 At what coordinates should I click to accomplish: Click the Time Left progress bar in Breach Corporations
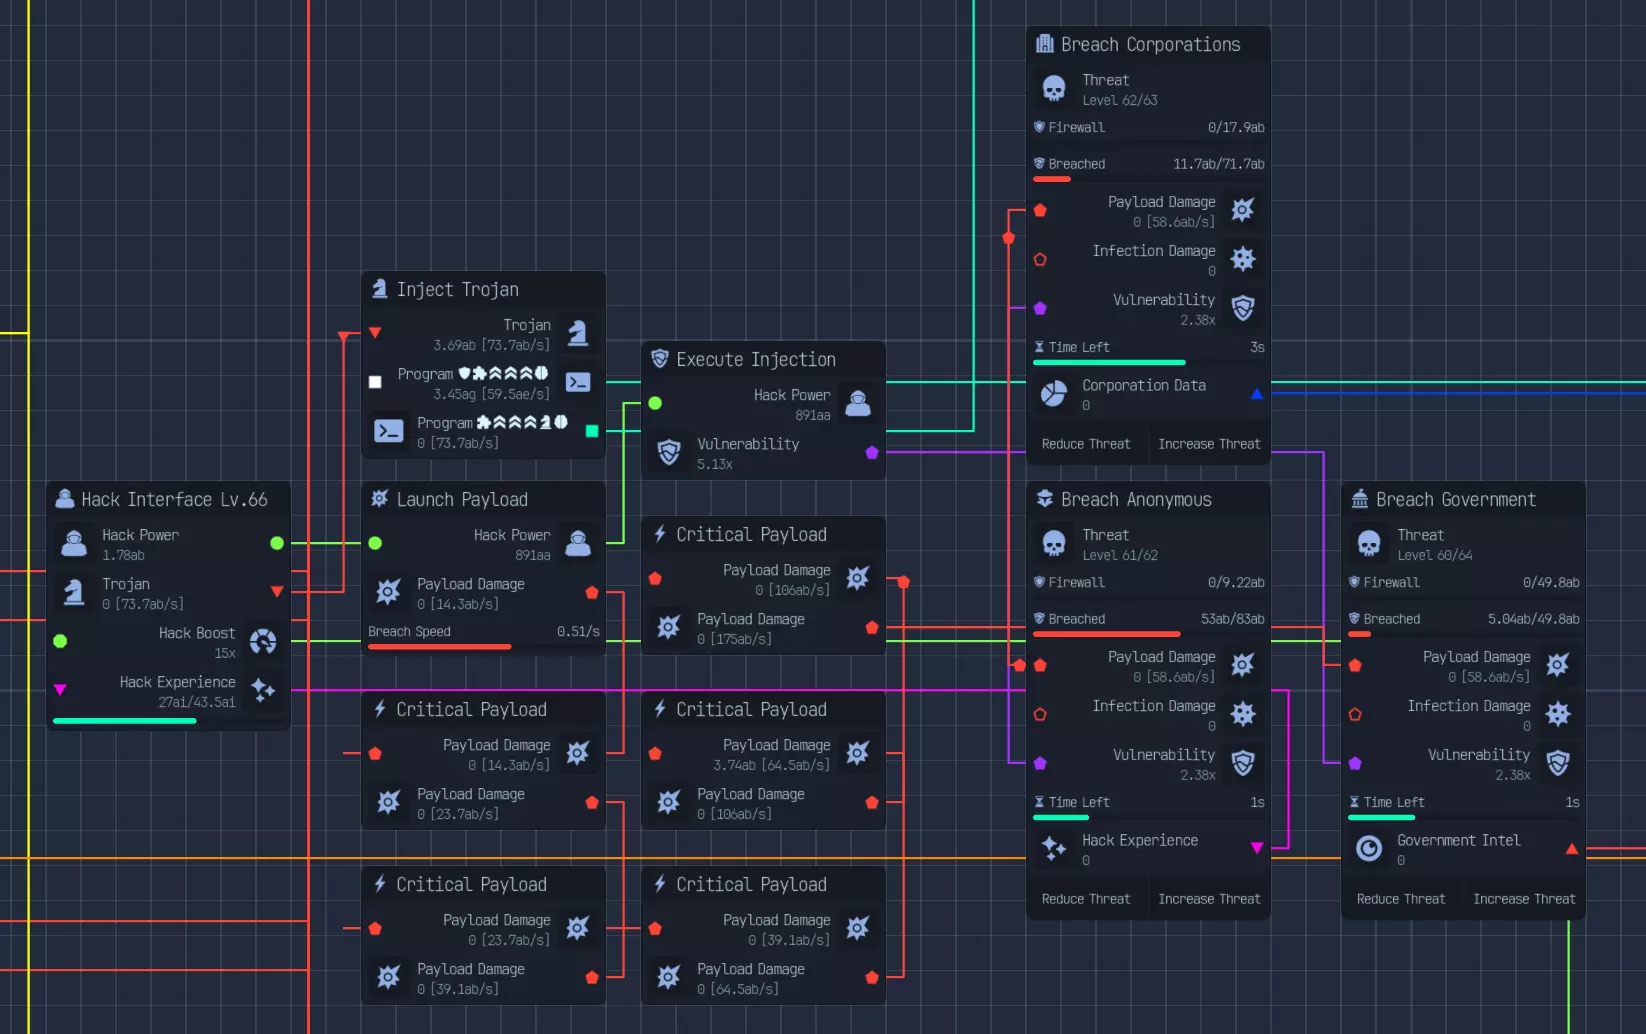pyautogui.click(x=1149, y=362)
